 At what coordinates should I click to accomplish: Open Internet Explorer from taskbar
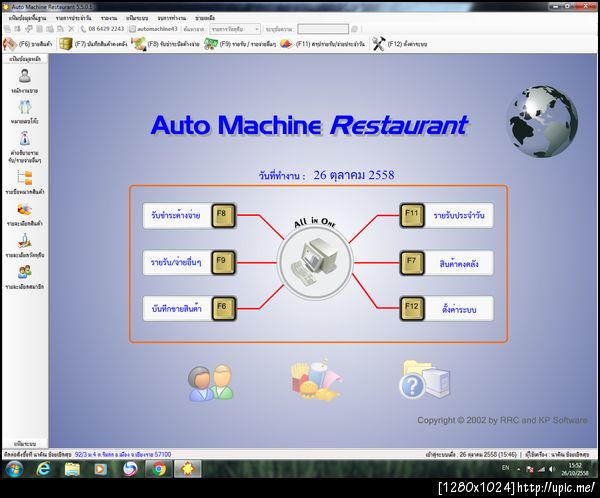(x=43, y=469)
